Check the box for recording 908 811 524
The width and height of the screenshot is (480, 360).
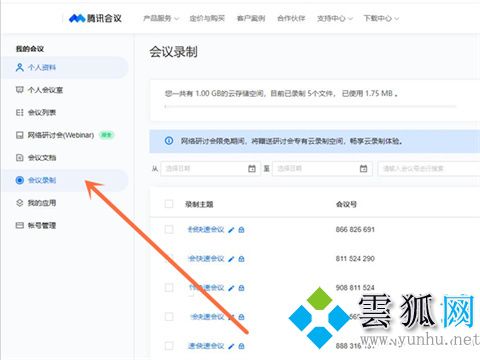pos(169,287)
